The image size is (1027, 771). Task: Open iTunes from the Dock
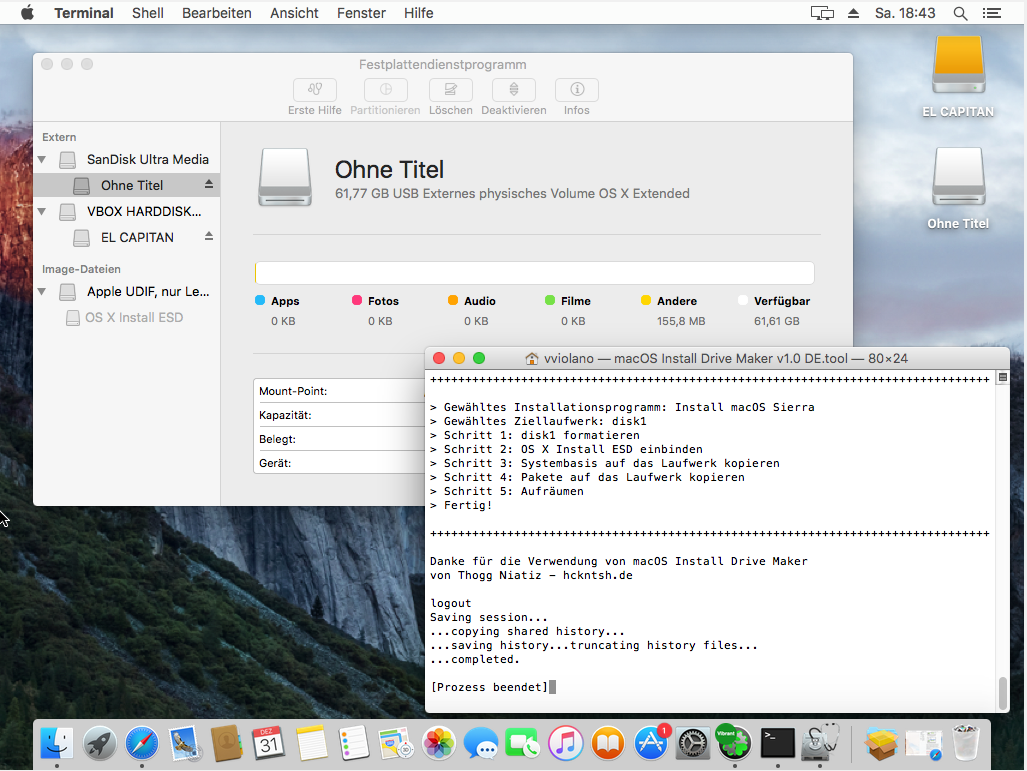click(565, 743)
